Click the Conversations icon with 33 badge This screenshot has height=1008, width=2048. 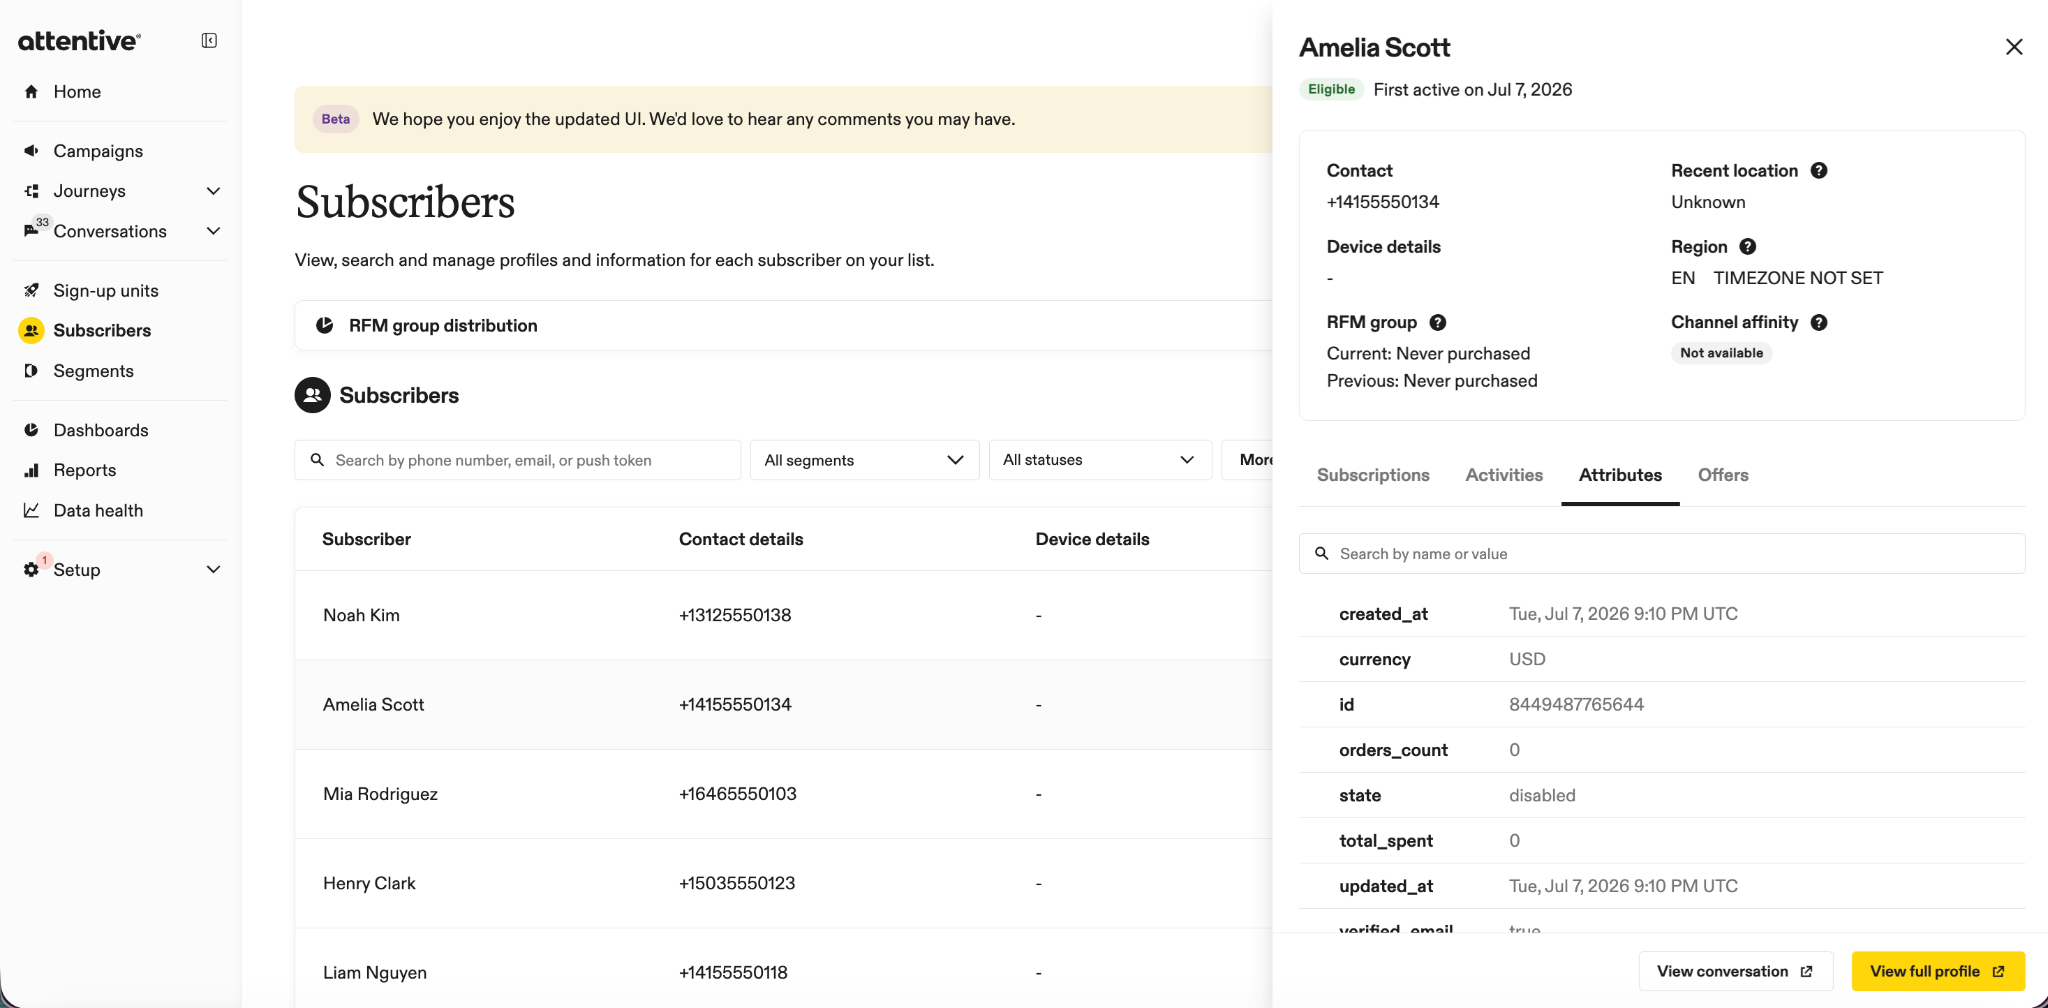click(33, 229)
